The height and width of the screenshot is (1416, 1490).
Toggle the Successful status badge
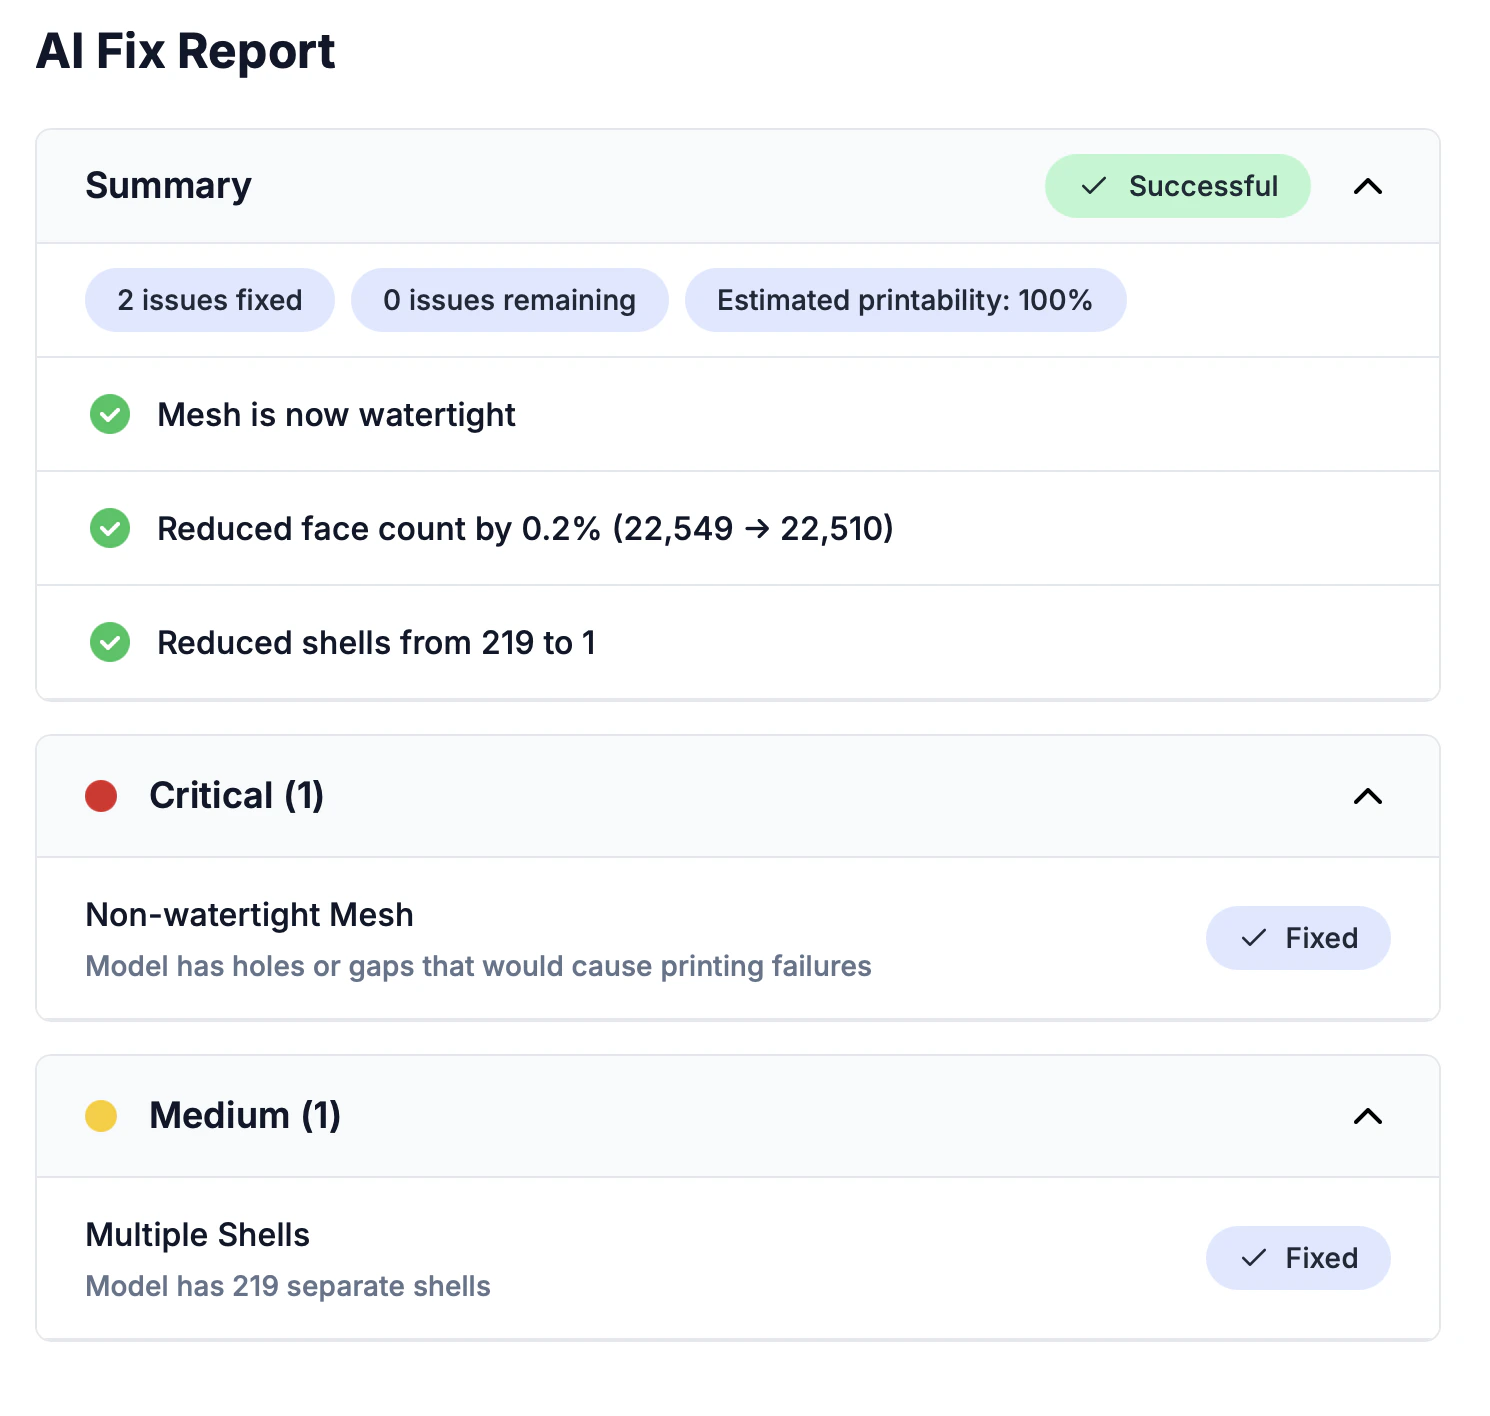[1177, 186]
